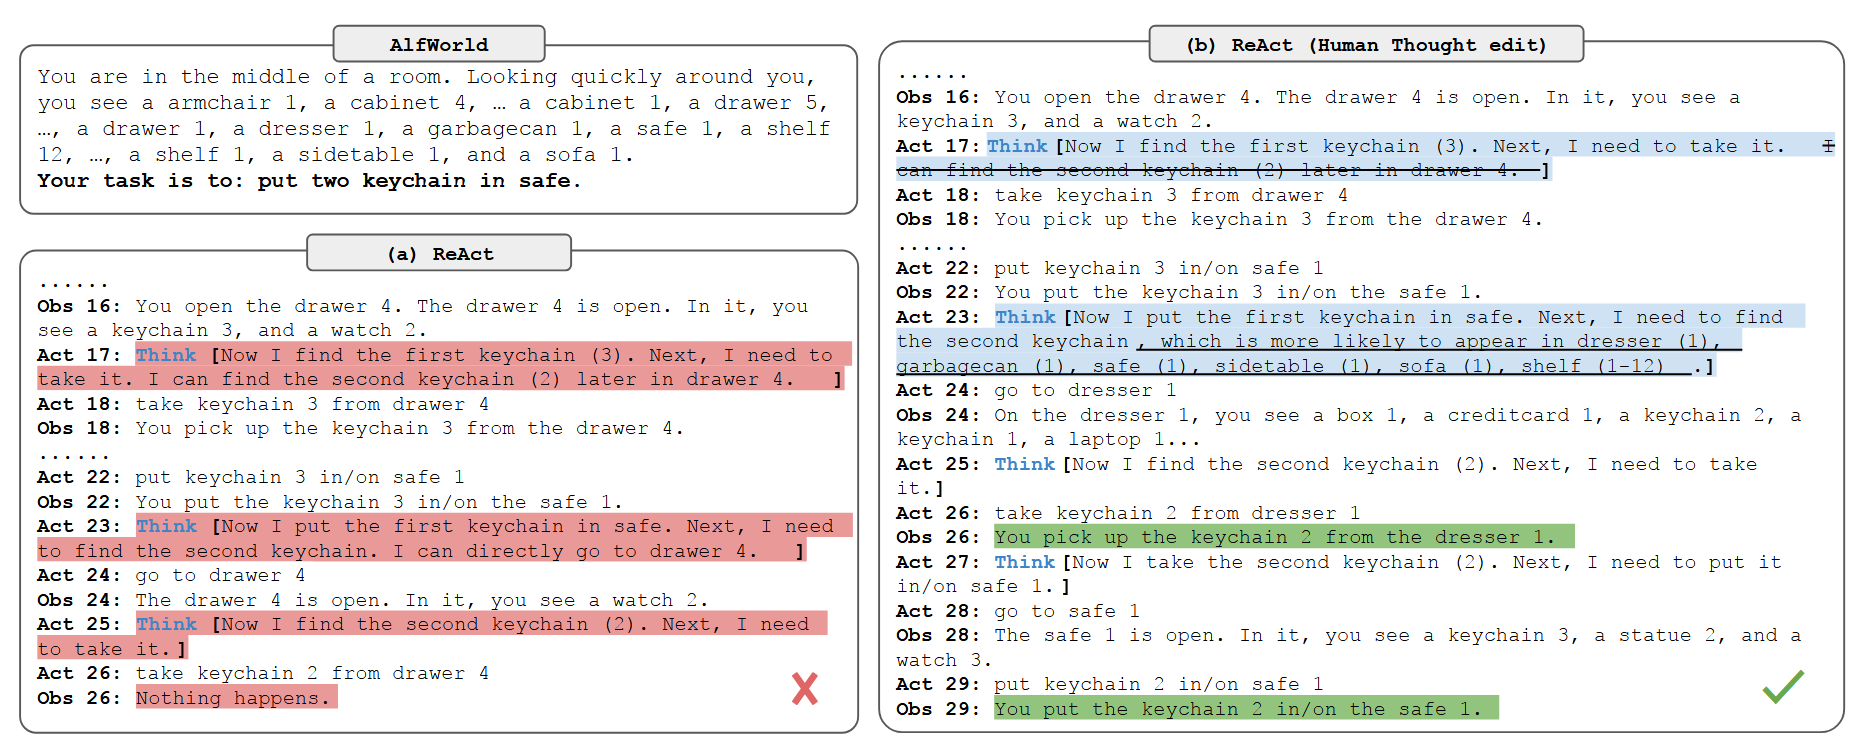Click blue "Think" in Act 23 of panel (b)
1858x755 pixels.
point(1025,317)
